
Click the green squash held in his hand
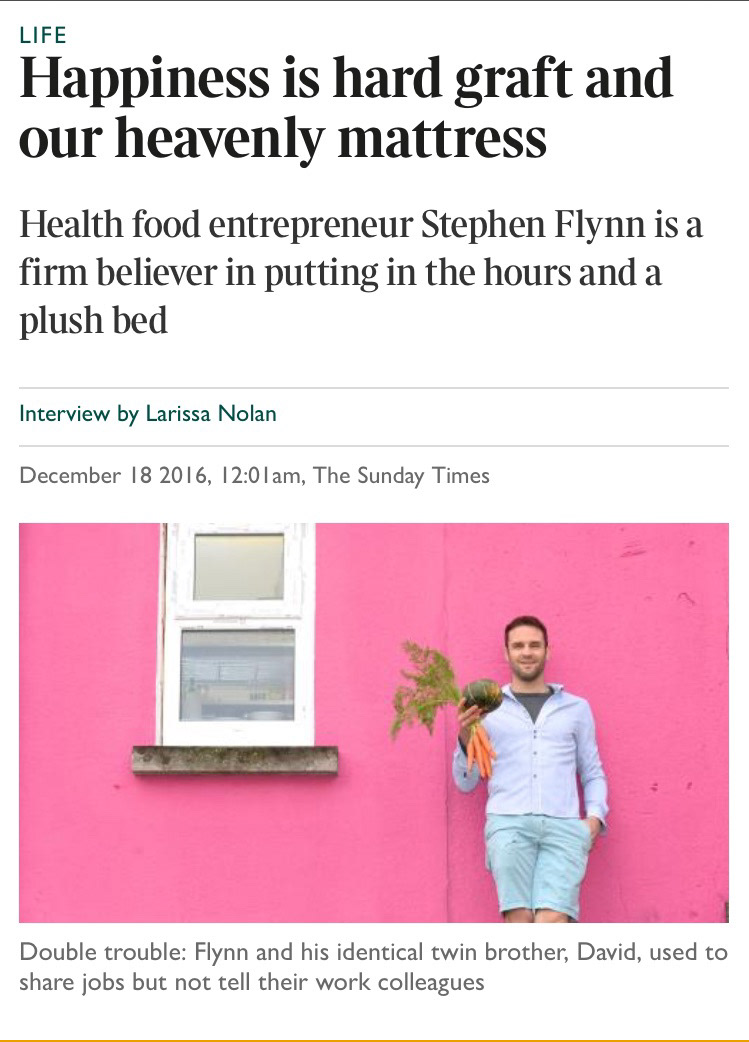coord(482,694)
